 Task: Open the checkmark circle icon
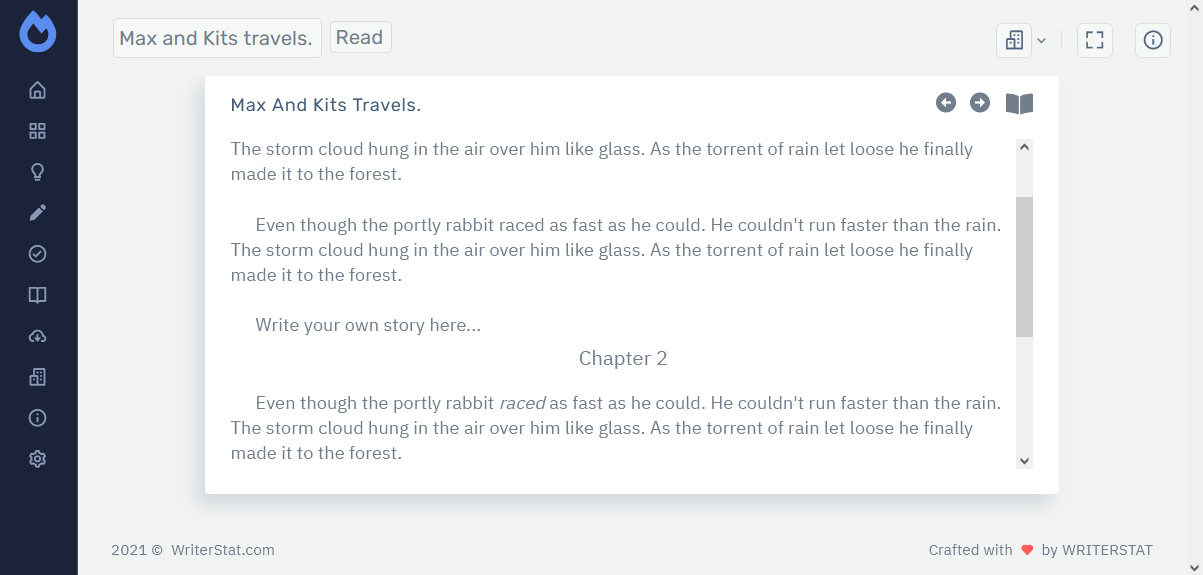38,254
